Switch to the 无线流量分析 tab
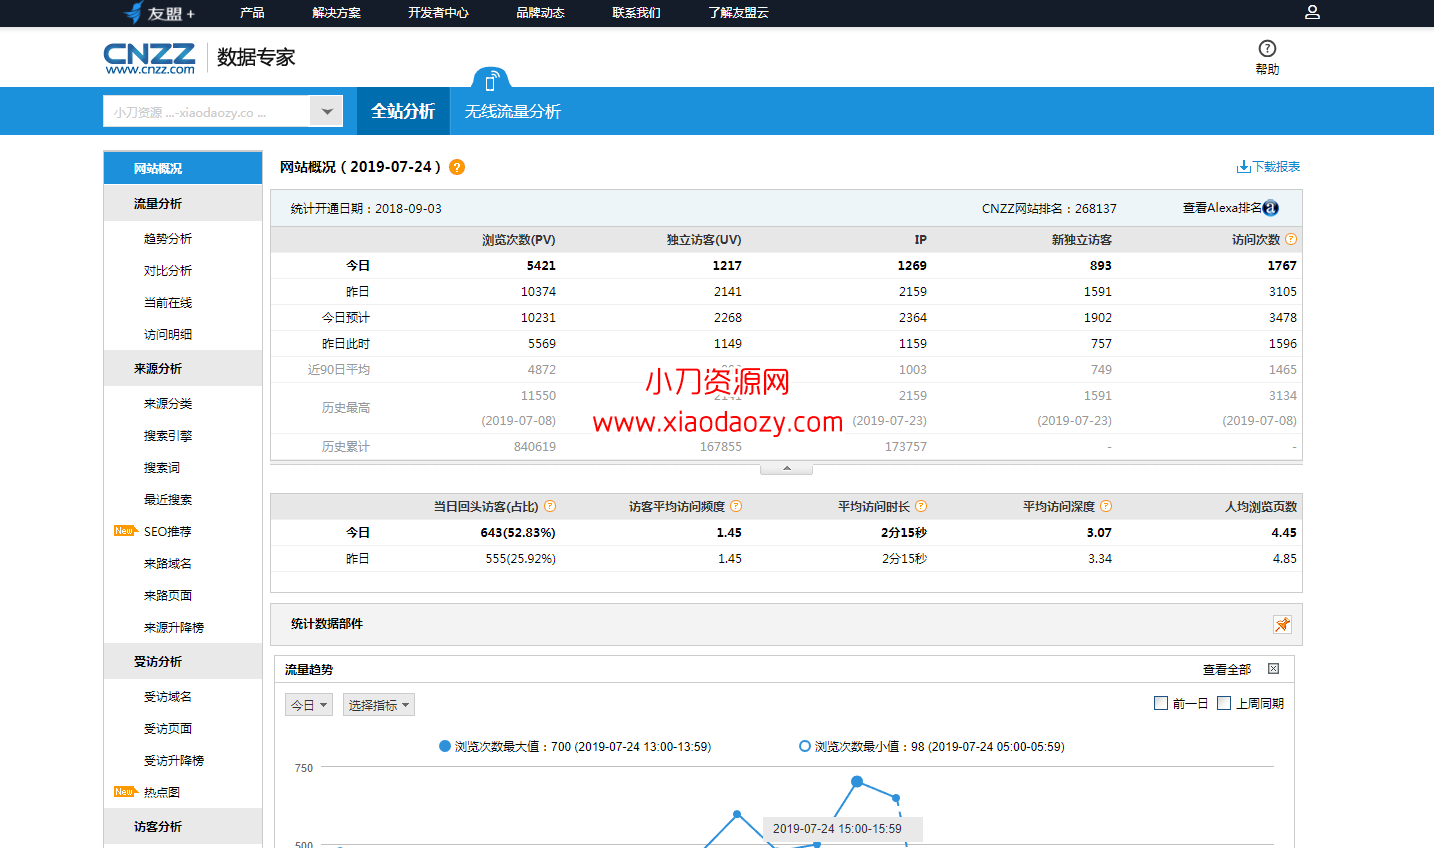The image size is (1434, 848). pos(513,111)
